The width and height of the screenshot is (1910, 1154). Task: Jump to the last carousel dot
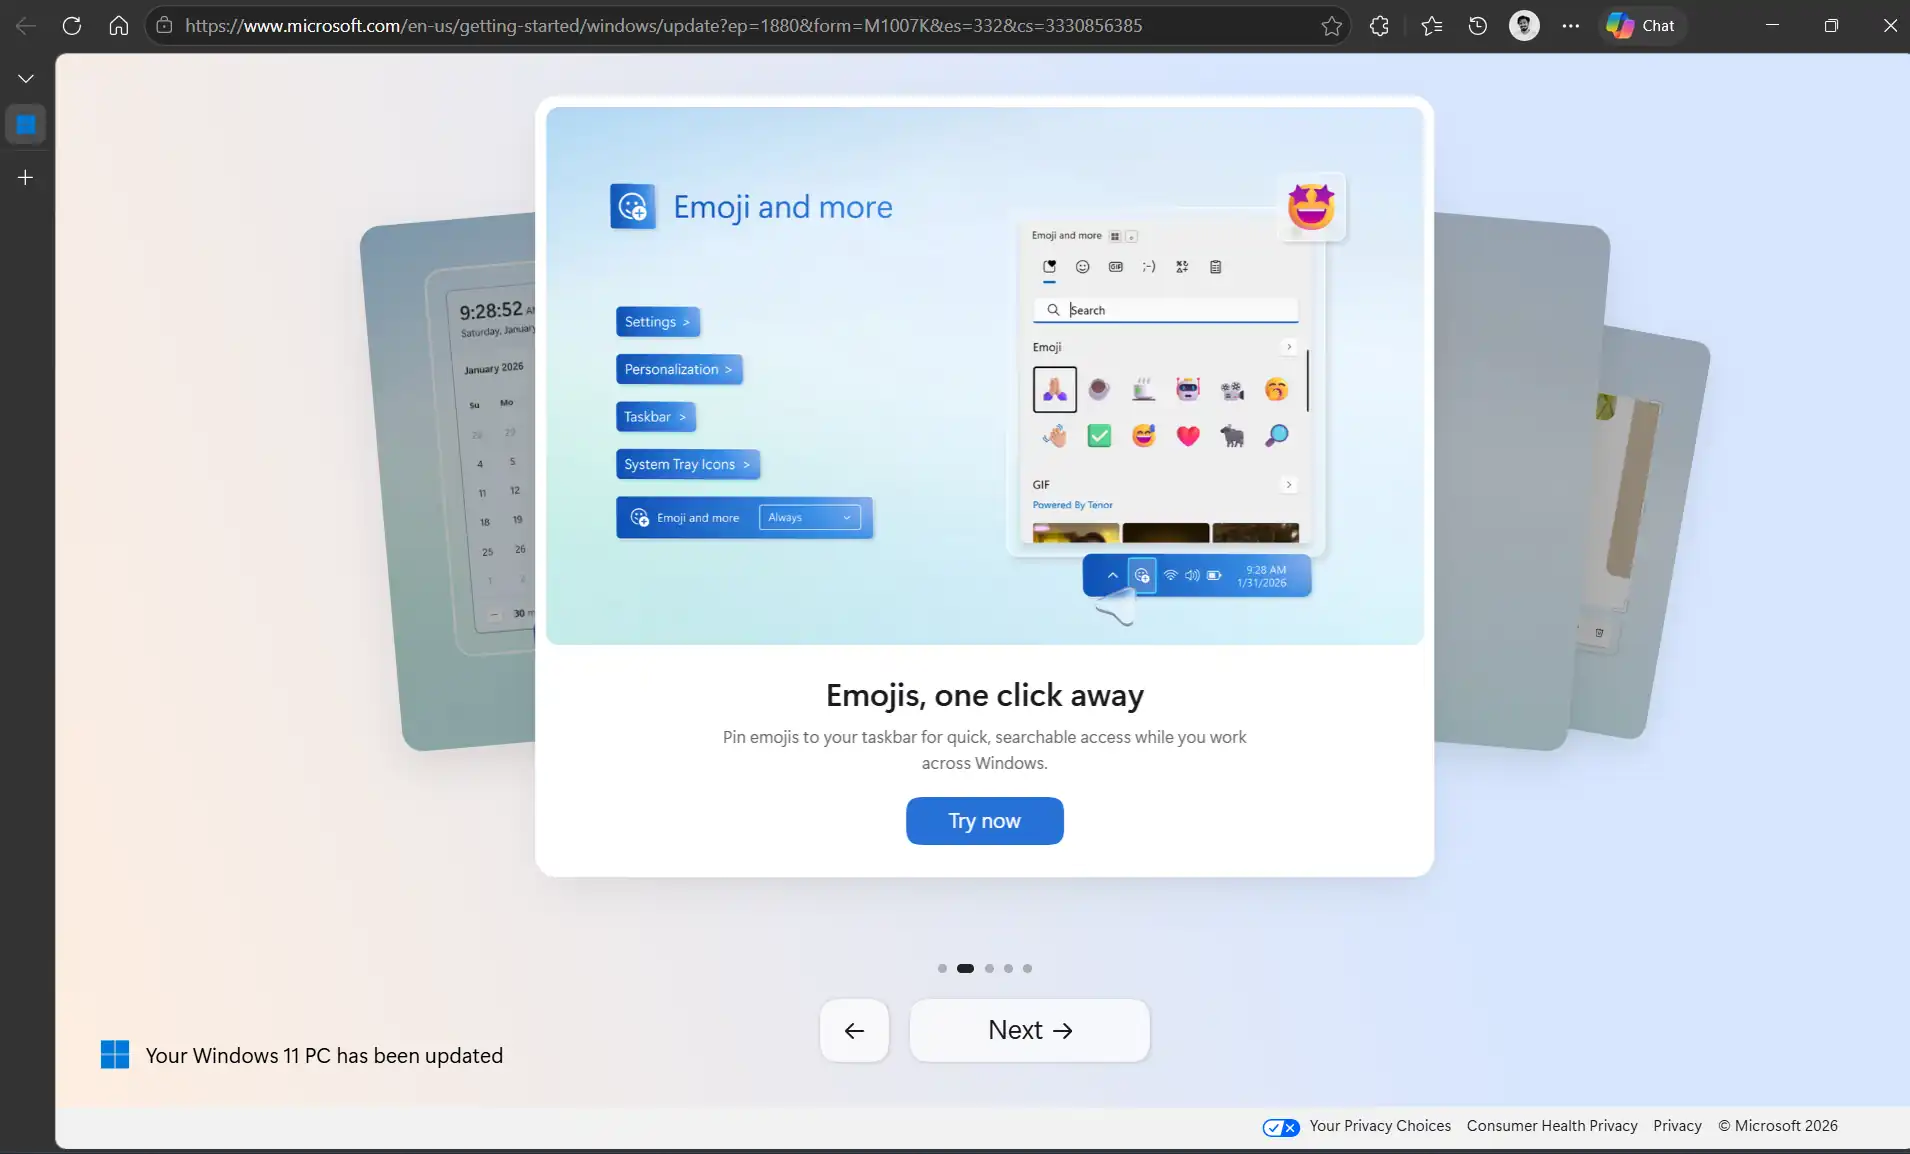click(x=1027, y=968)
